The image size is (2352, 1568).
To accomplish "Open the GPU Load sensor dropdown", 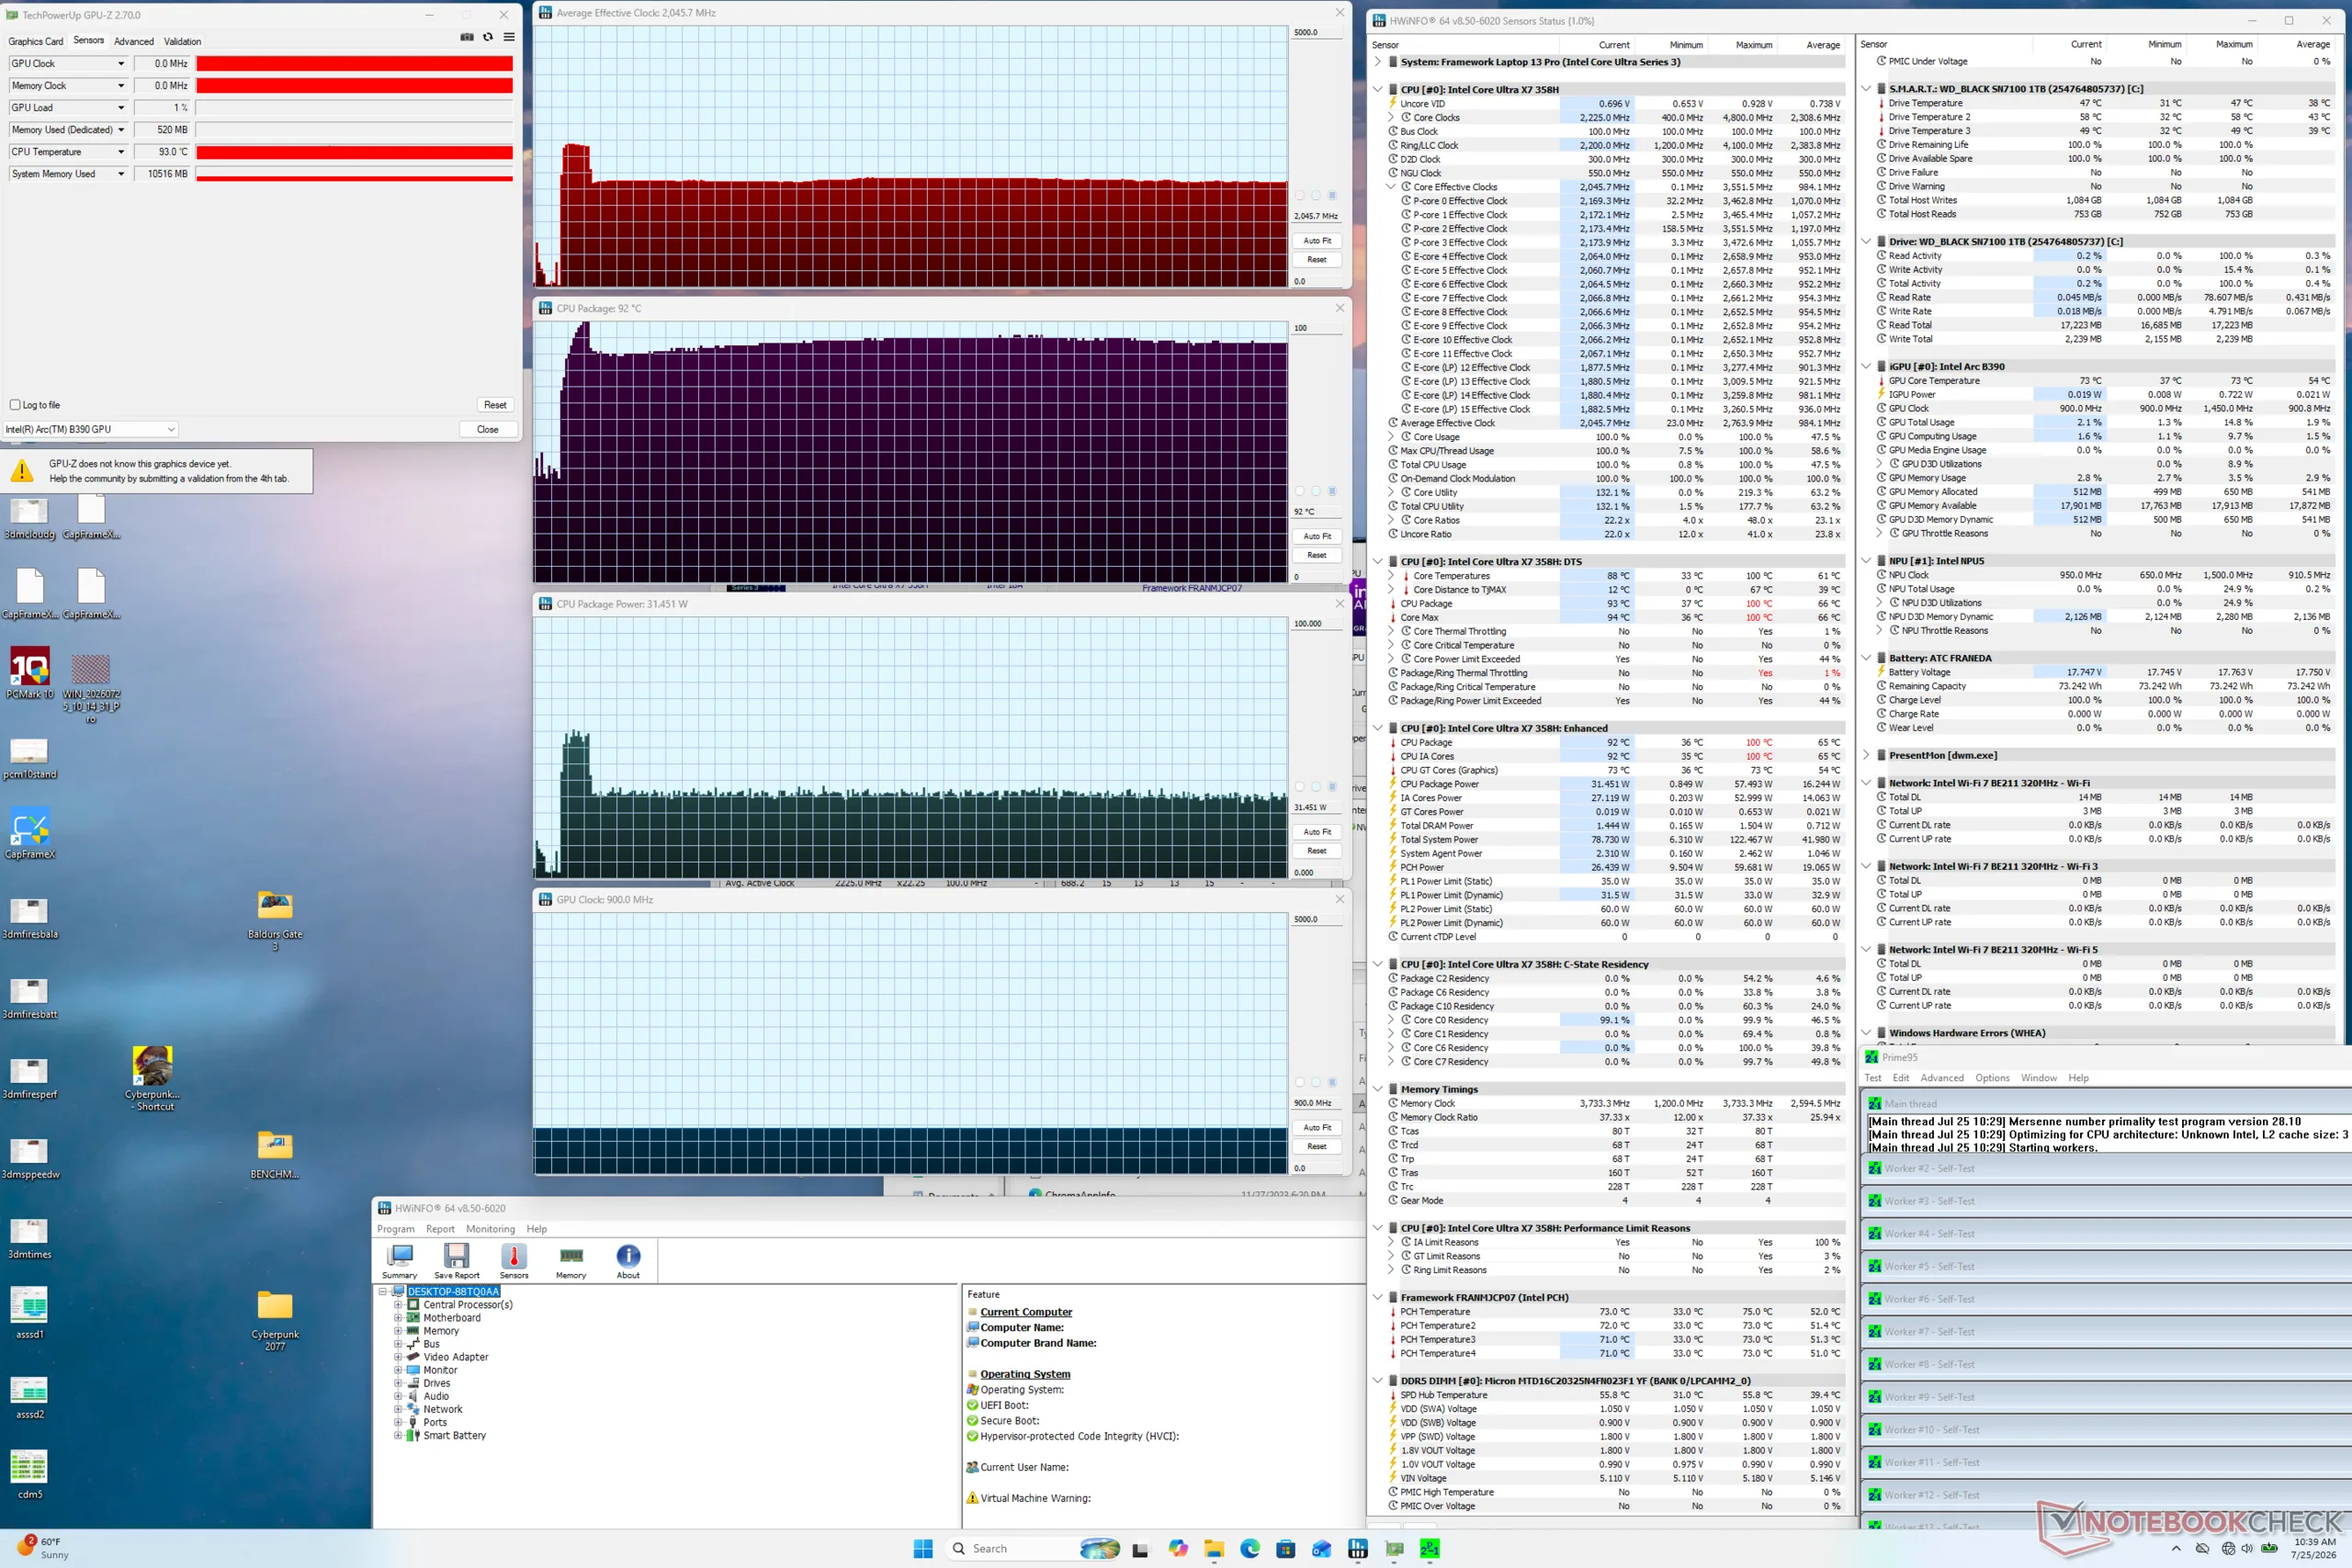I will point(121,107).
